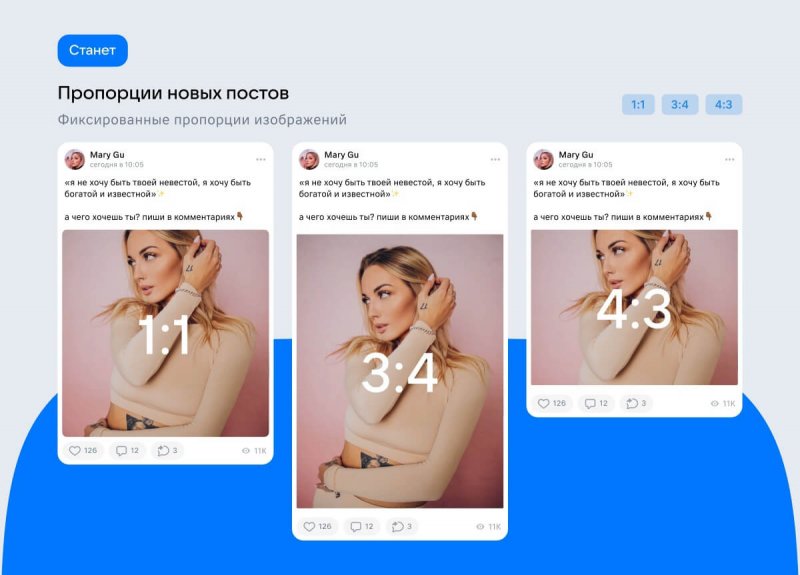This screenshot has height=575, width=800.
Task: Open the three-dot menu on the 1:1 post
Action: pos(261,160)
